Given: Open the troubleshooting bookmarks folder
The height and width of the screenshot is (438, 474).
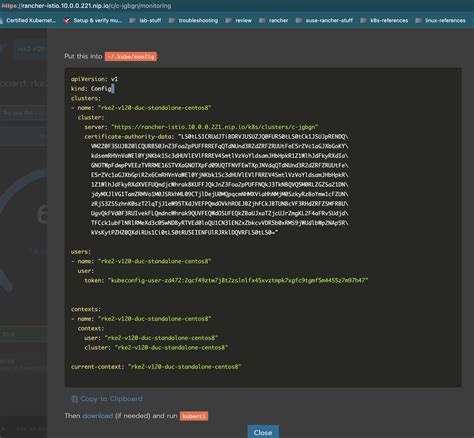Looking at the screenshot, I should (x=194, y=20).
